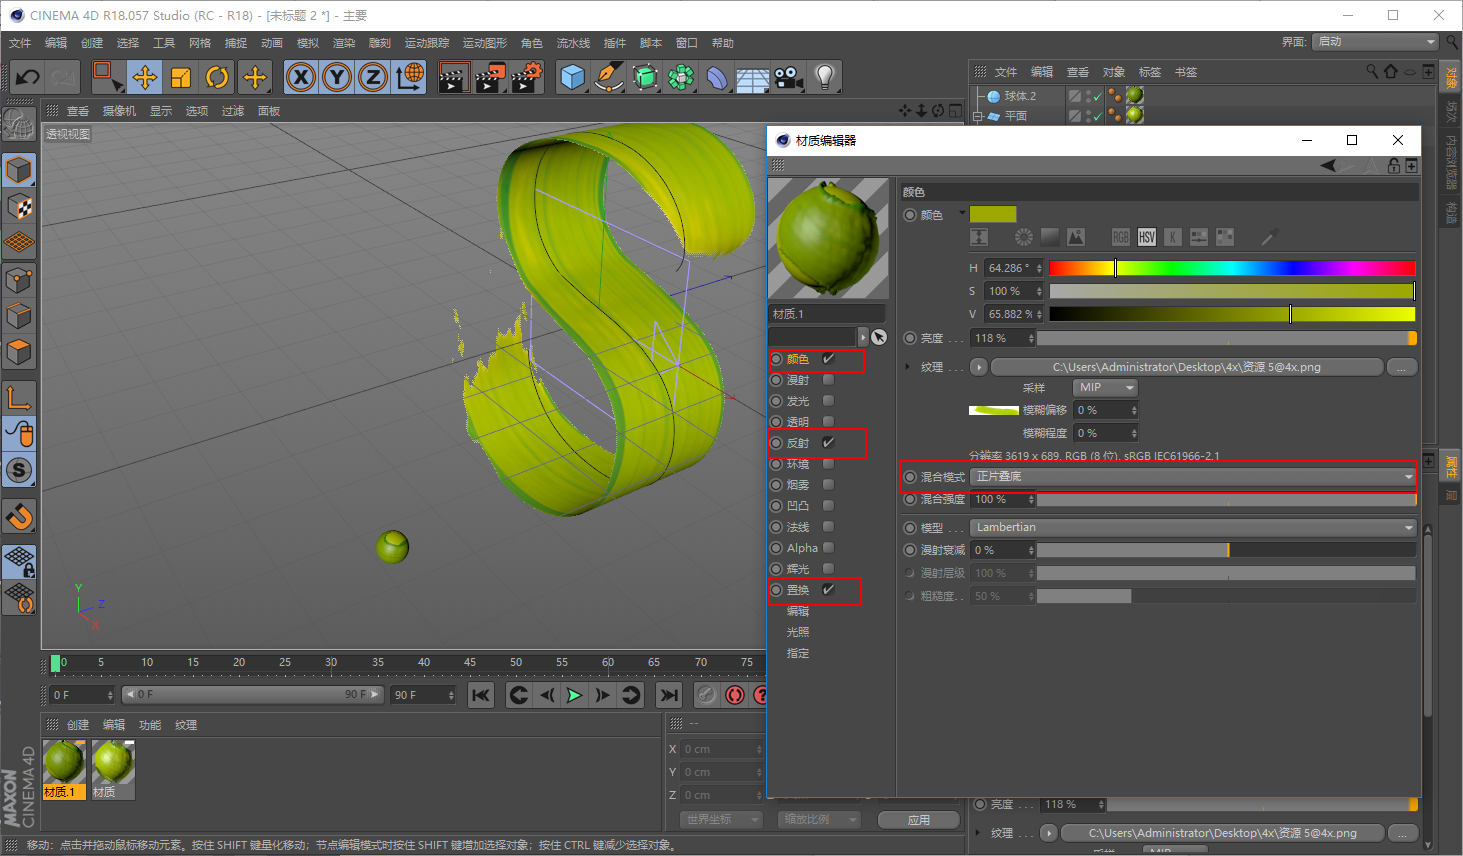The height and width of the screenshot is (856, 1463).
Task: Enable the 环境 channel checkbox
Action: tap(828, 464)
